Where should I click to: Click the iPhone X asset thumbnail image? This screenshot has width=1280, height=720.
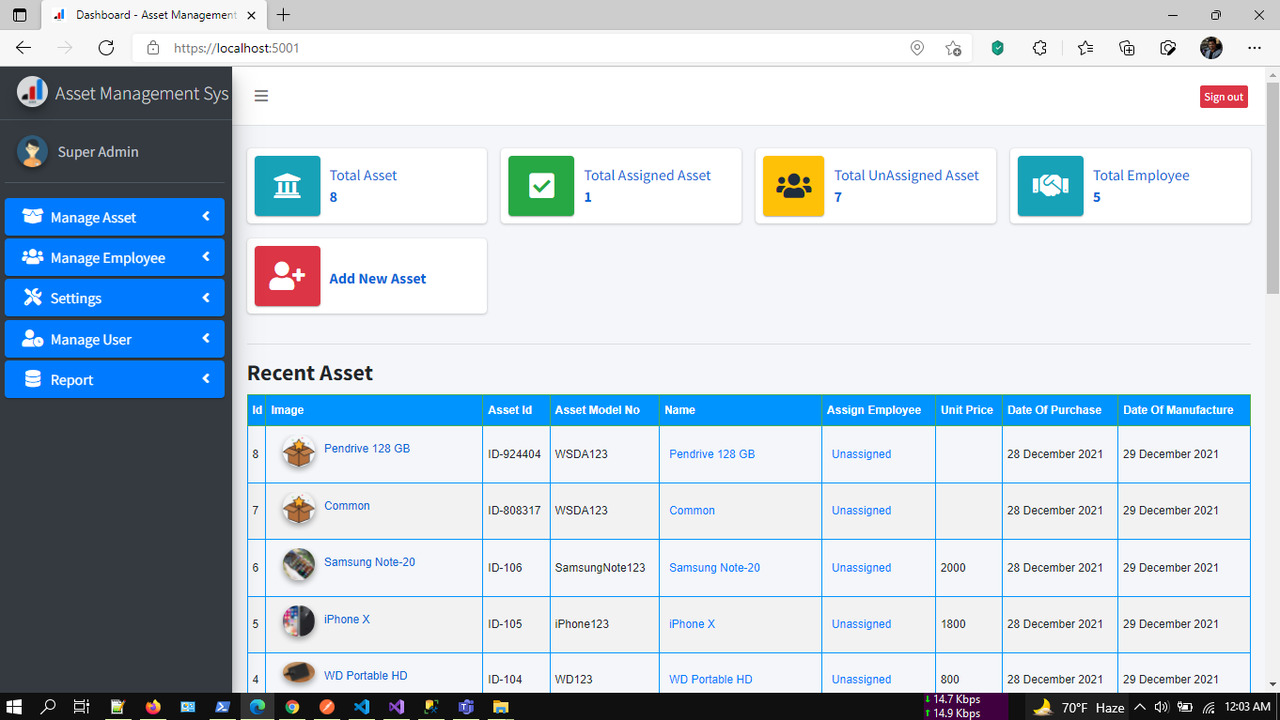pyautogui.click(x=298, y=622)
